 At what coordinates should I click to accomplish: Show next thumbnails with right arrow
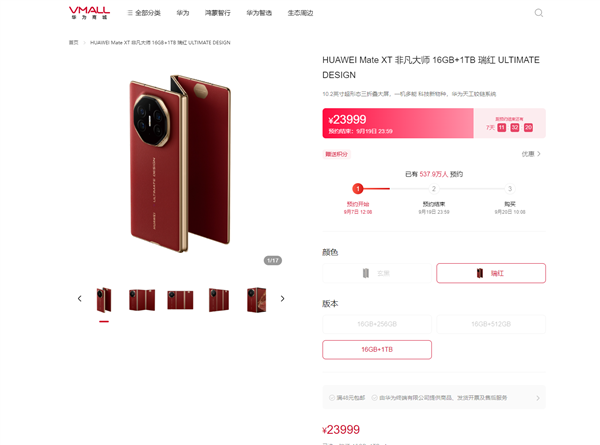(282, 298)
